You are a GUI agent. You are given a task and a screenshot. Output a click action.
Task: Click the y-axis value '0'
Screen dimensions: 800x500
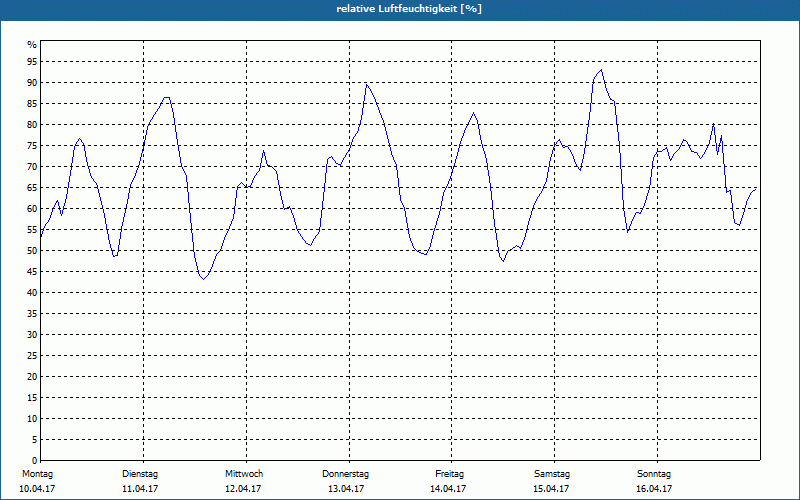pos(34,461)
